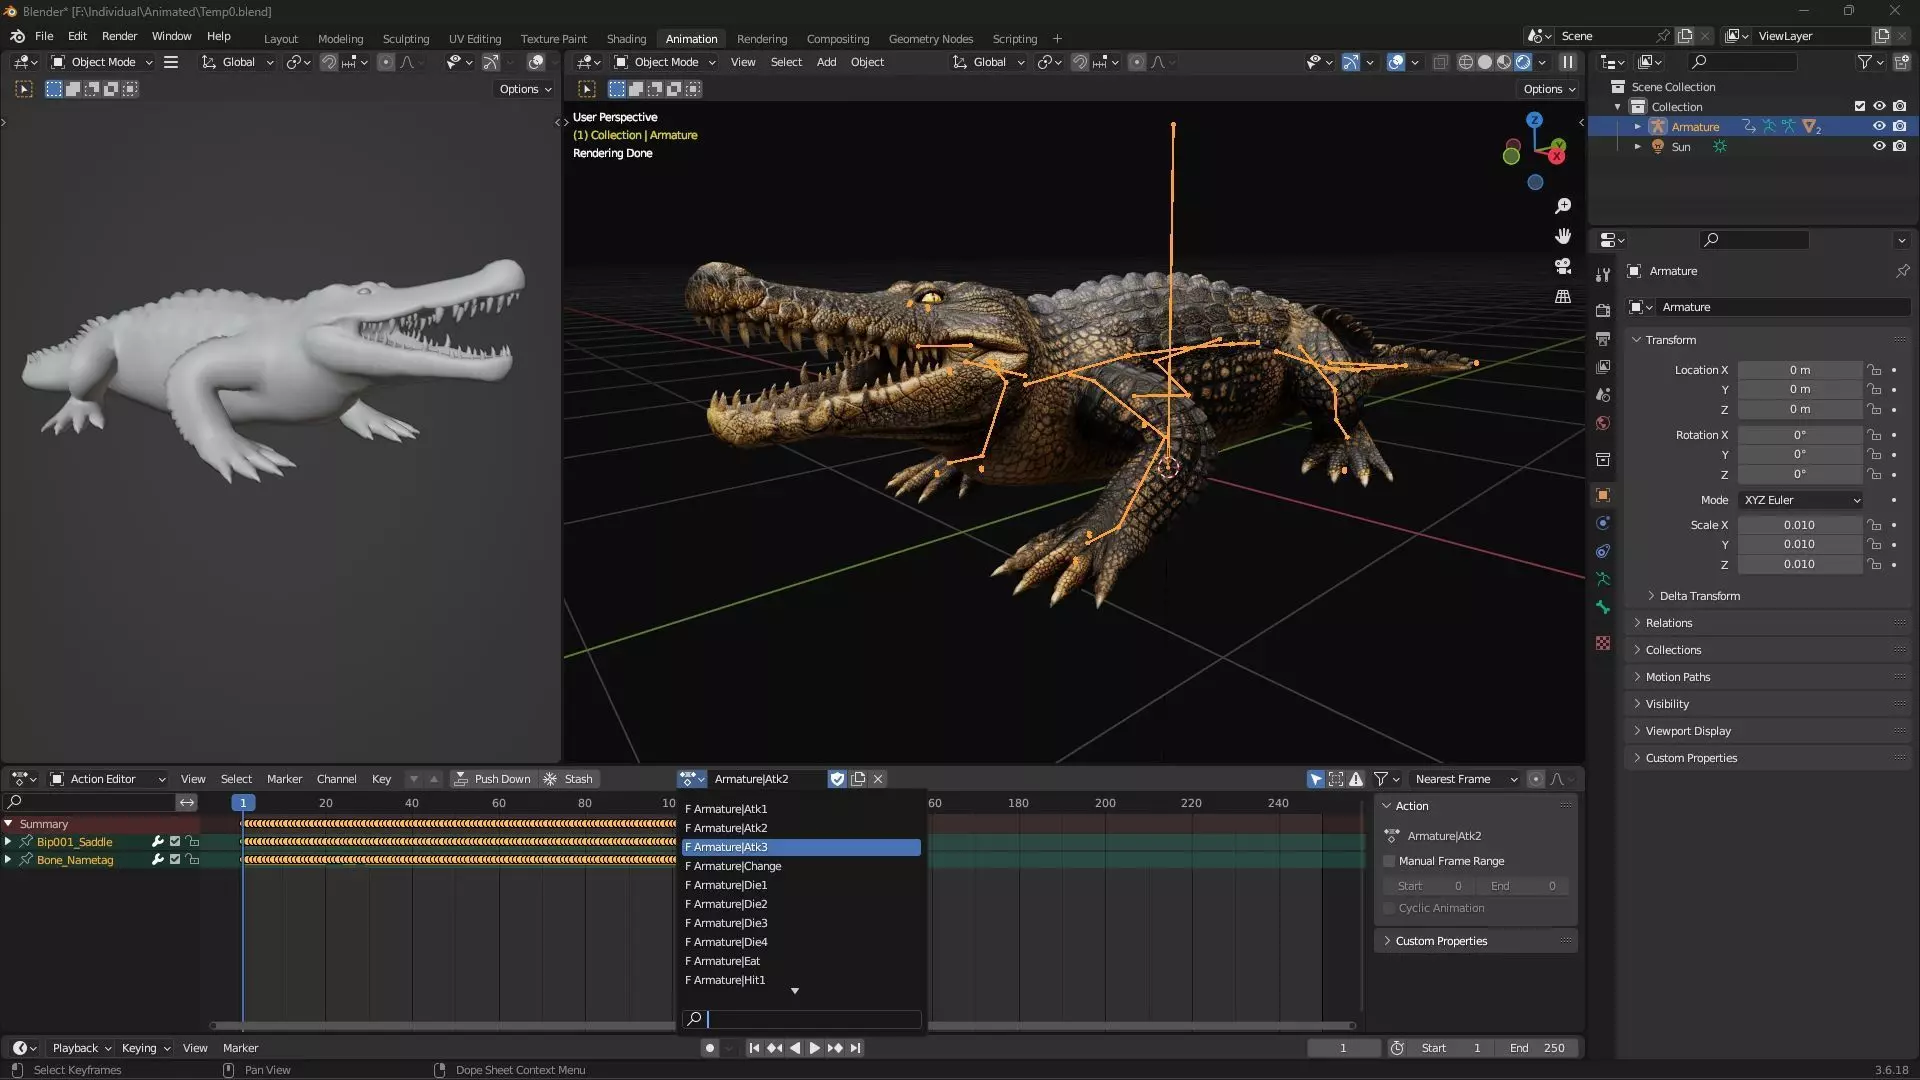The height and width of the screenshot is (1080, 1920).
Task: Play the animation forward
Action: click(814, 1048)
